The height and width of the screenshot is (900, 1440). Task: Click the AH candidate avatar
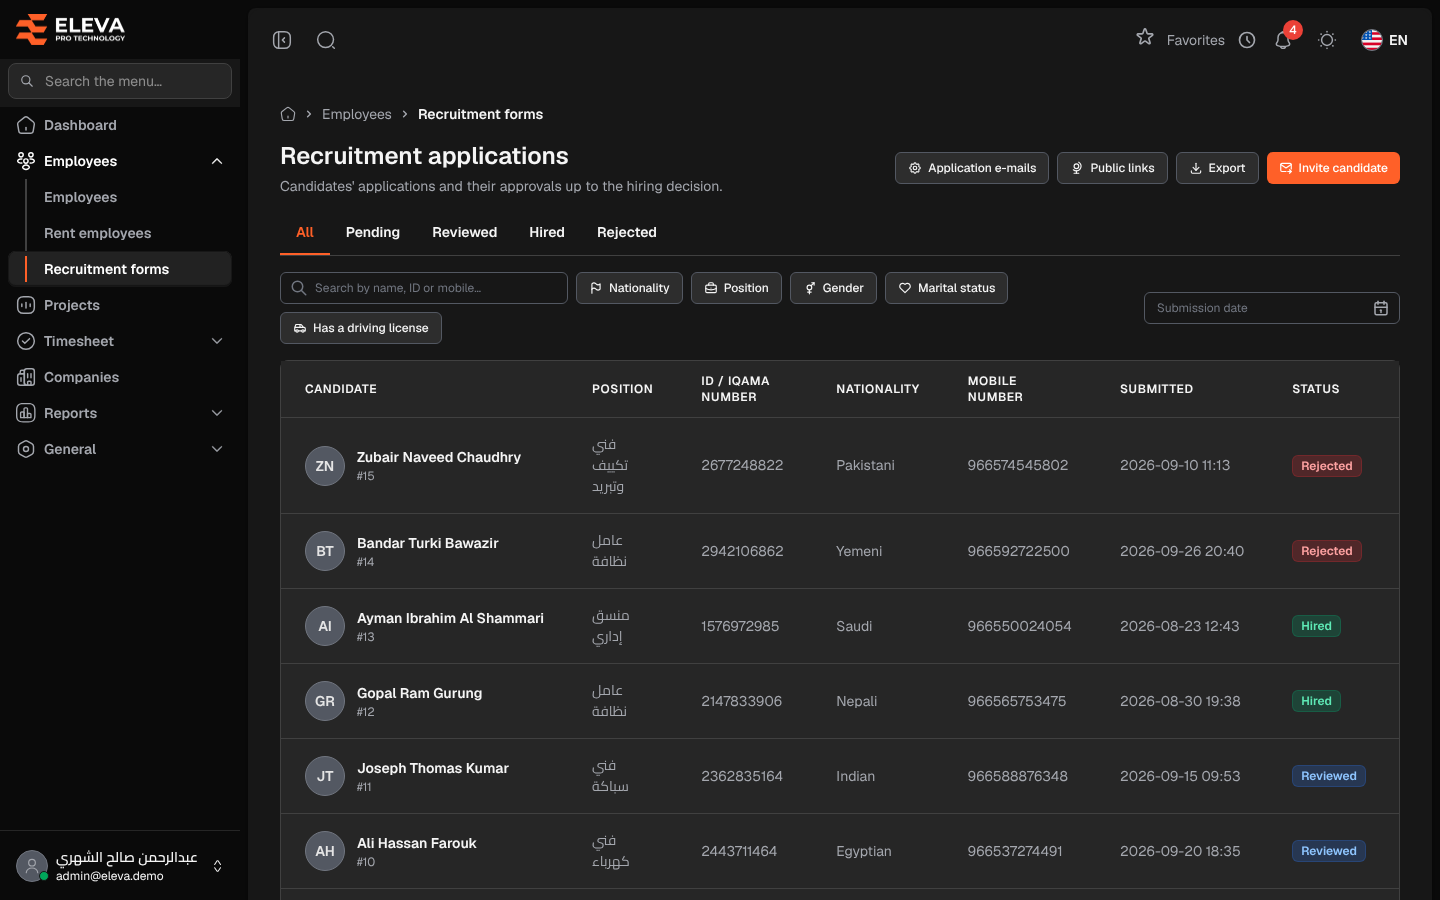point(325,851)
